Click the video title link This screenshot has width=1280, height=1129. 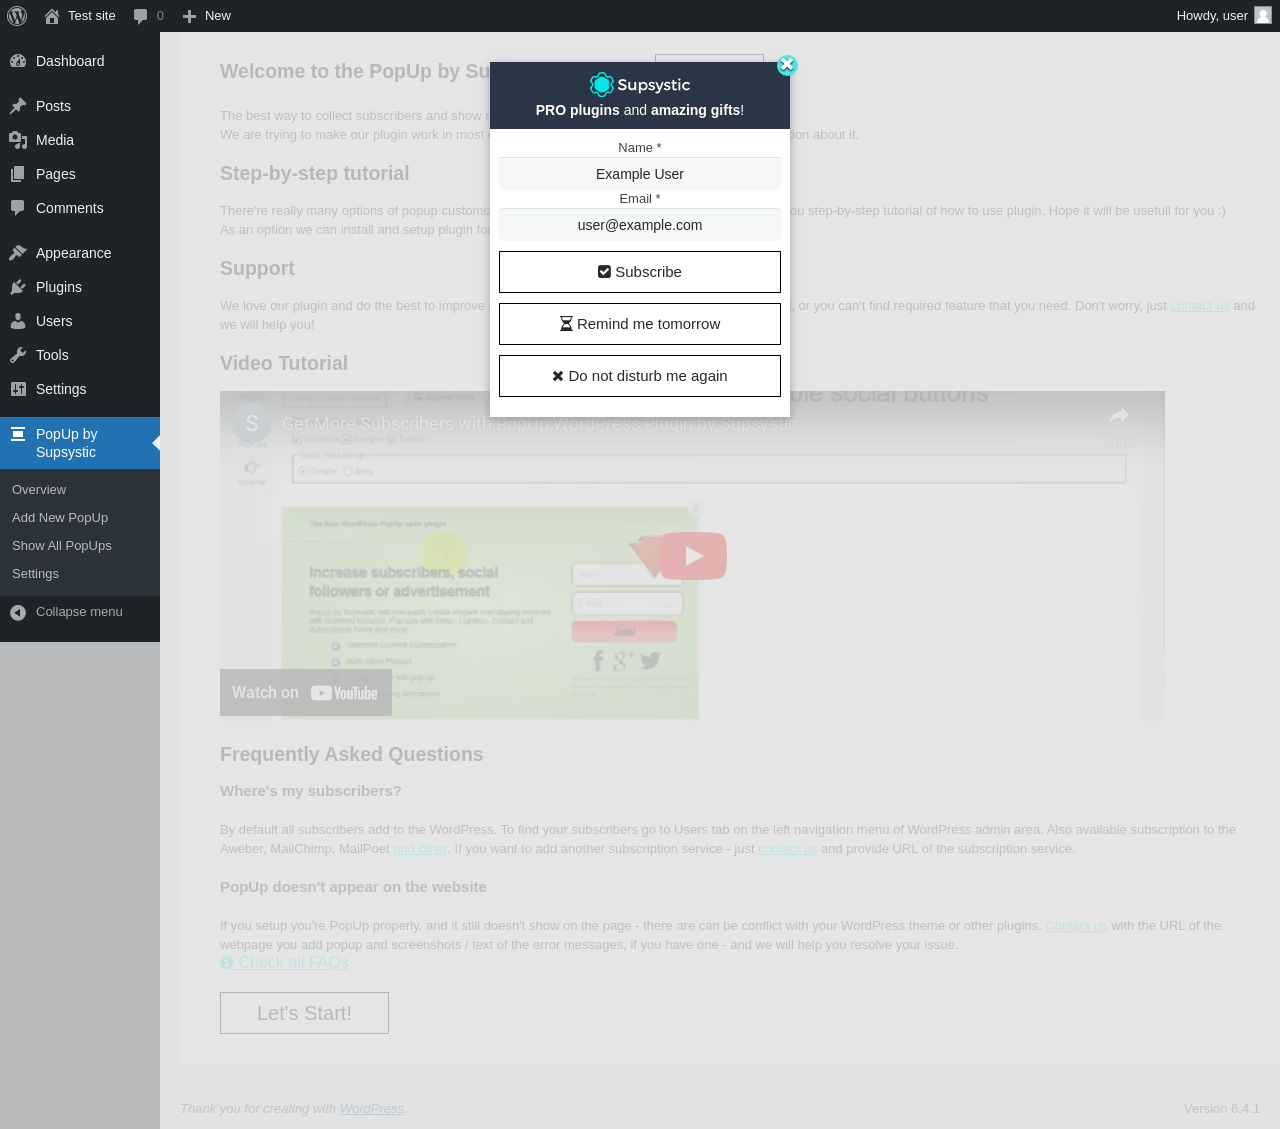[540, 424]
